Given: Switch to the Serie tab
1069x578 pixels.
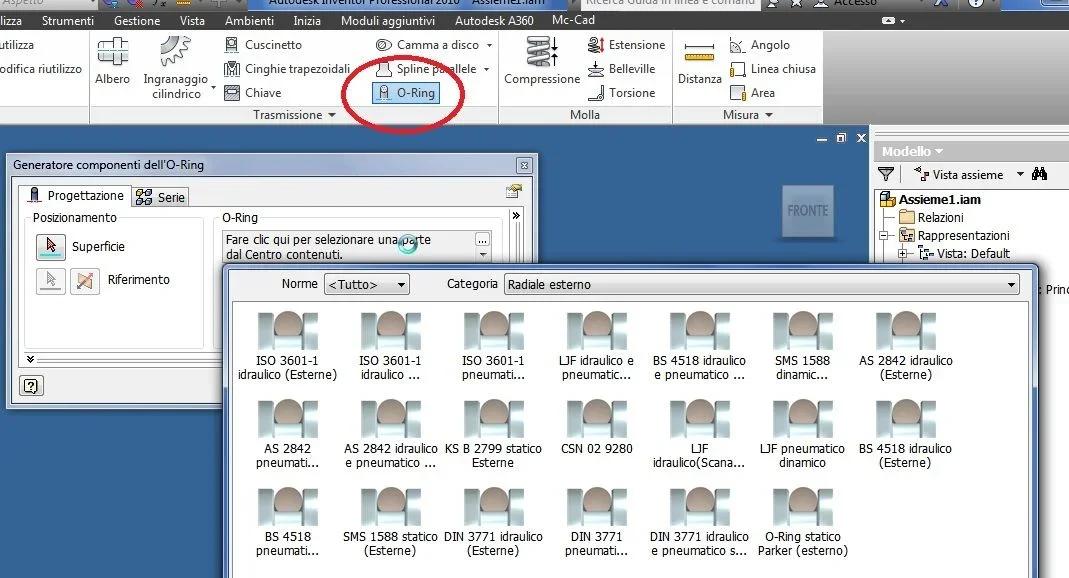Looking at the screenshot, I should coord(160,198).
